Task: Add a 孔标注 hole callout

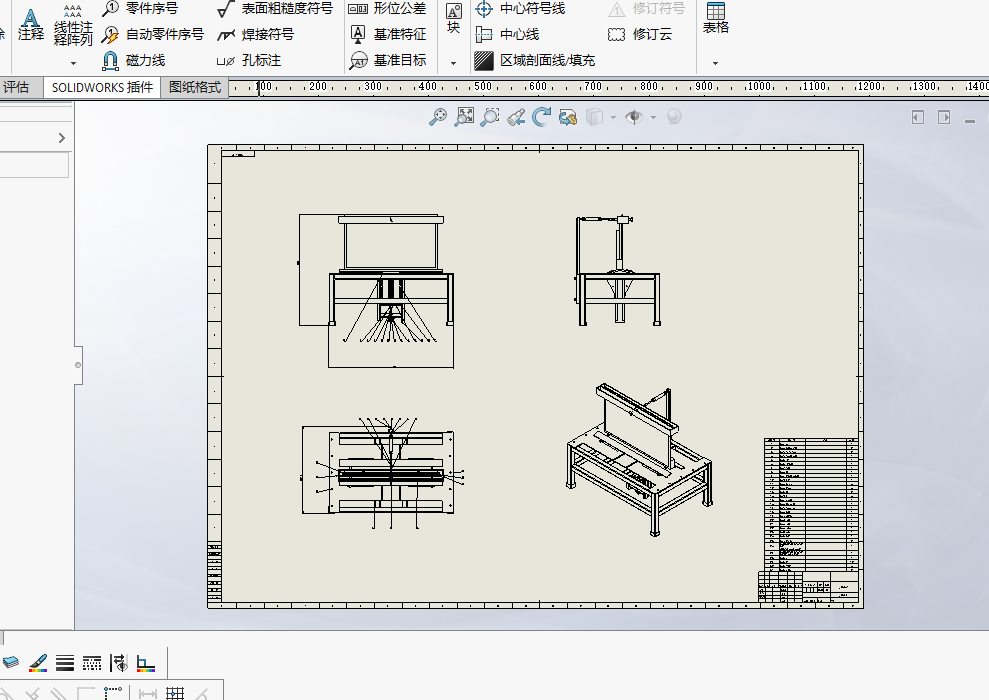Action: (249, 61)
